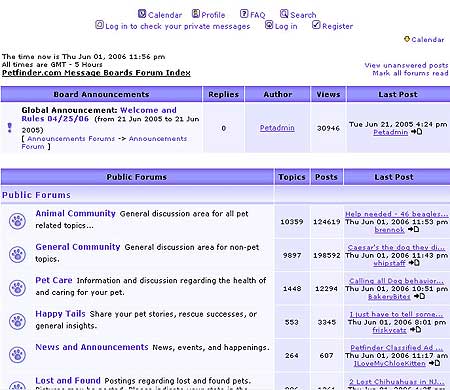Viewport: 450px width, 390px height.
Task: Open latest post icon next to brennok
Action: 414,229
